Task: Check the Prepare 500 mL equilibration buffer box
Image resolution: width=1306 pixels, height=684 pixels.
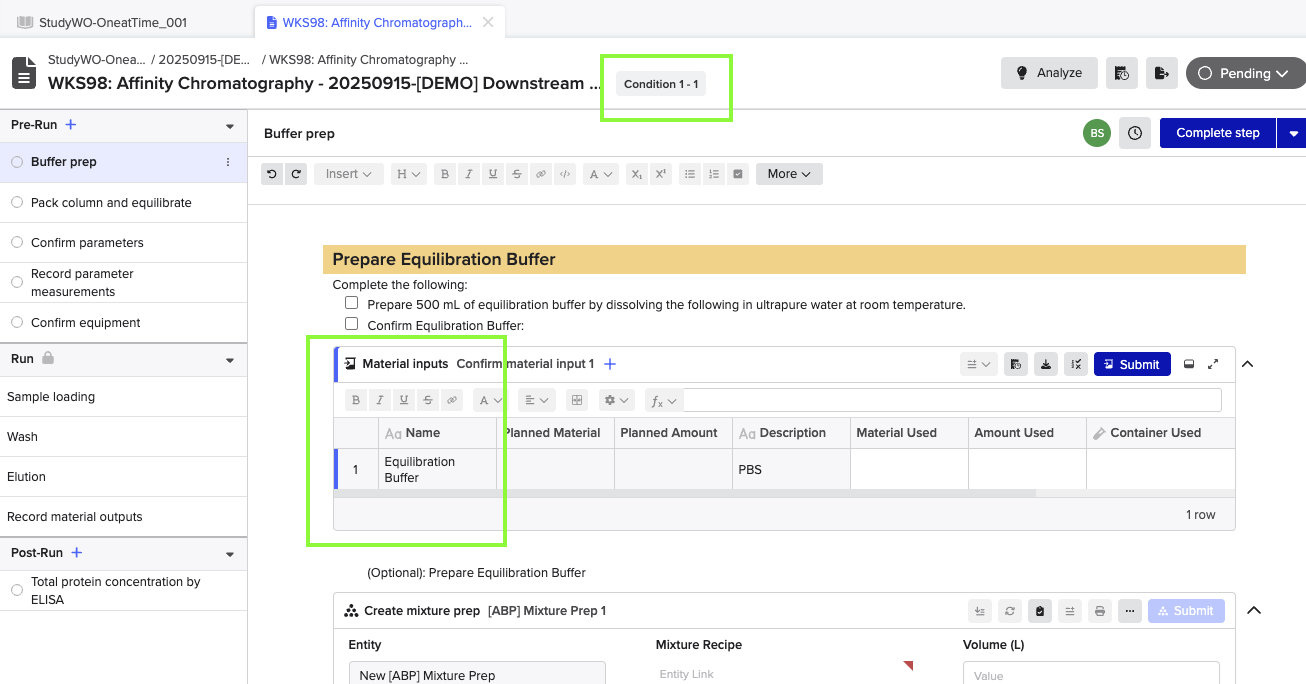Action: coord(351,303)
